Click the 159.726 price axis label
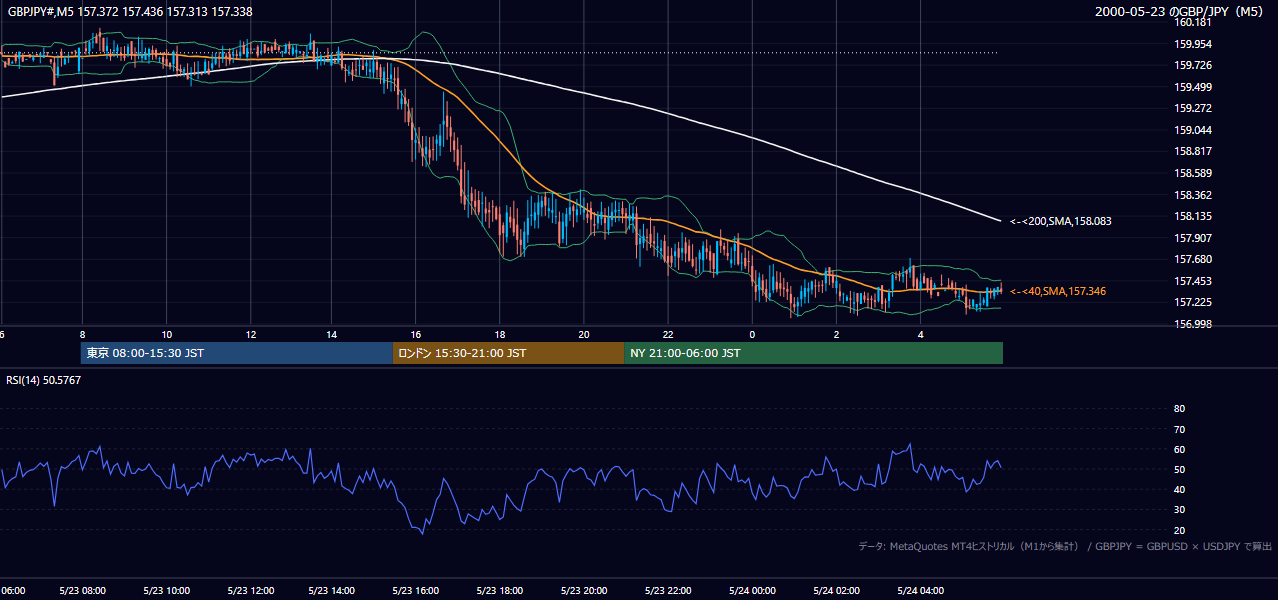The image size is (1278, 600). [1193, 65]
